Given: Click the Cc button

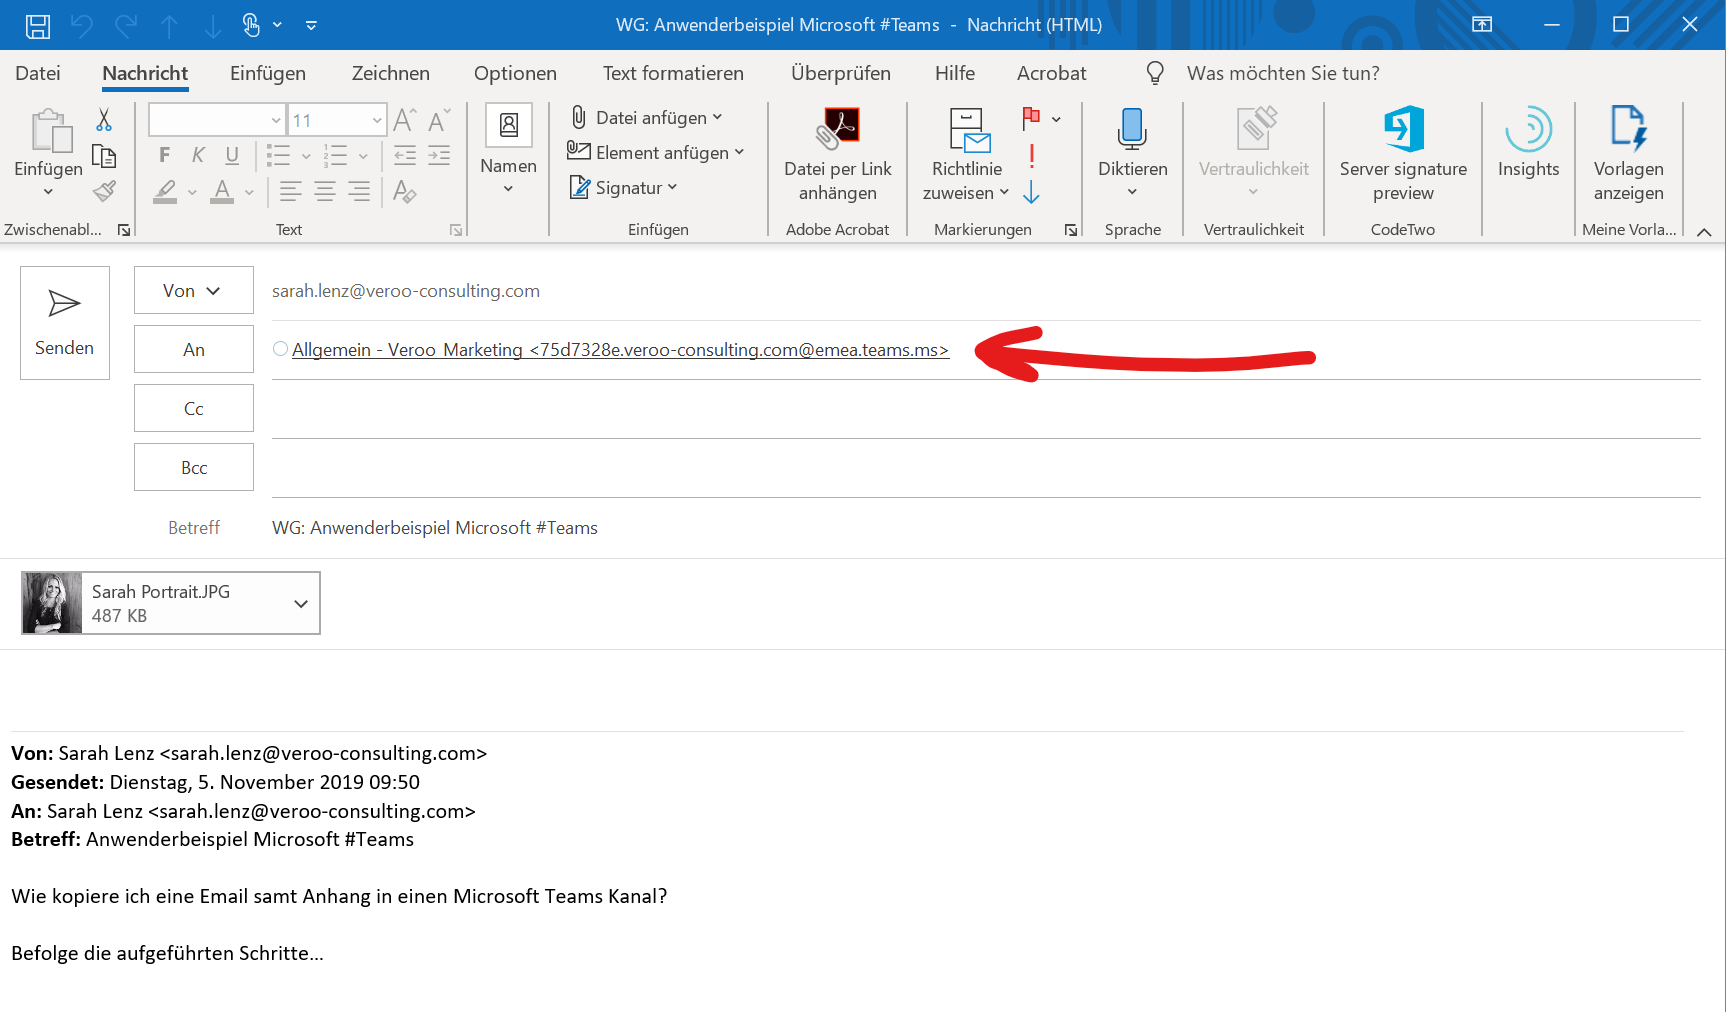Looking at the screenshot, I should point(194,408).
